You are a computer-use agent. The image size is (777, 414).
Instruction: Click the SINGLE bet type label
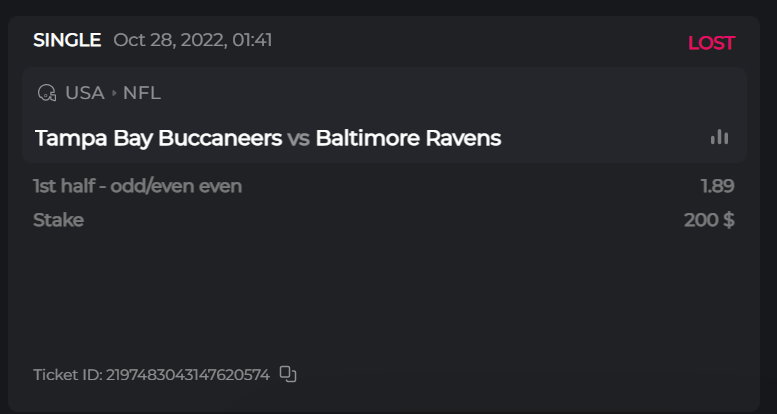click(x=67, y=41)
